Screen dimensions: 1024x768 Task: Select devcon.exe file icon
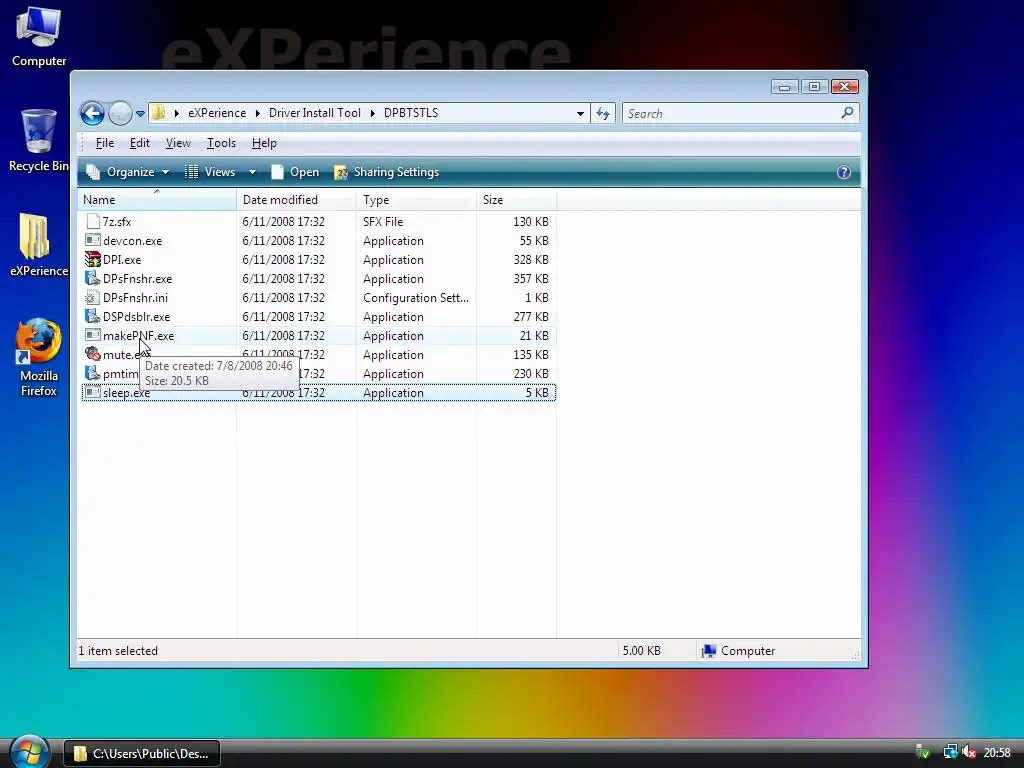[93, 240]
